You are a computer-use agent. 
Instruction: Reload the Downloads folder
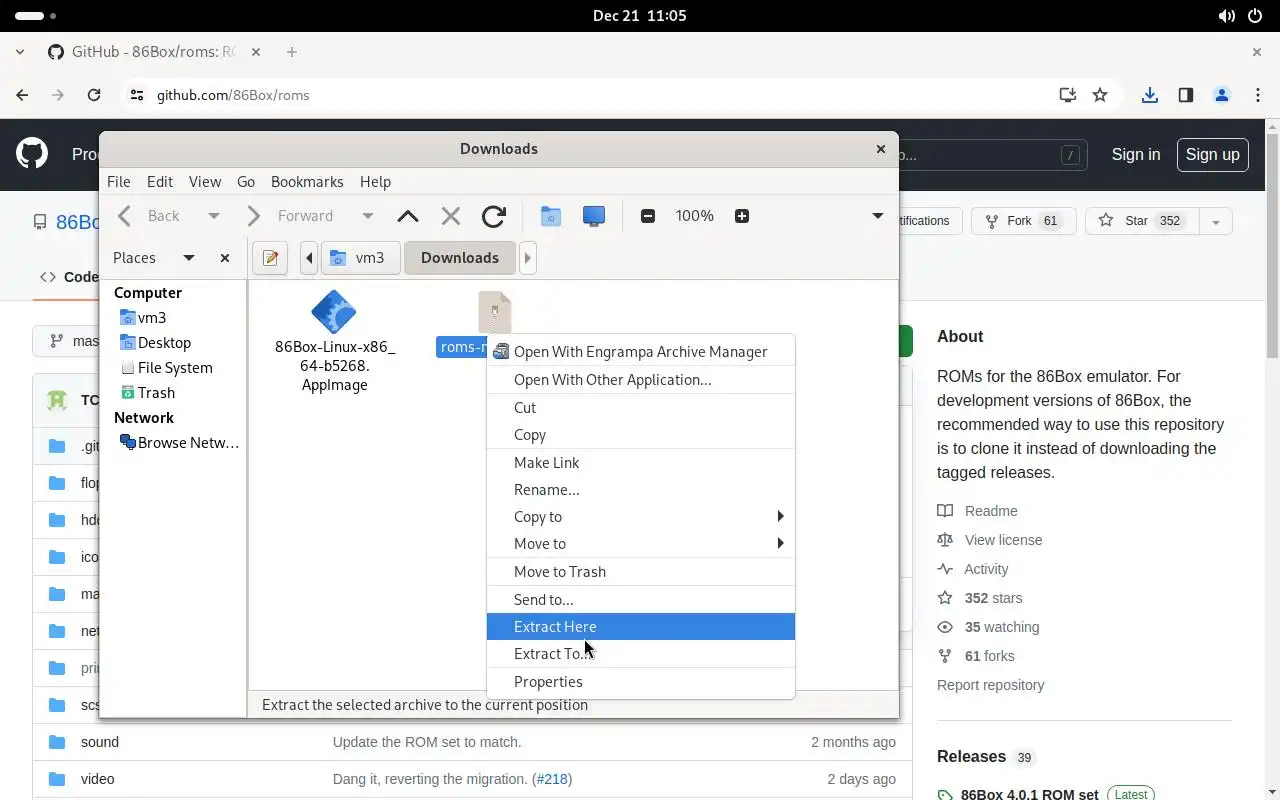coord(494,216)
